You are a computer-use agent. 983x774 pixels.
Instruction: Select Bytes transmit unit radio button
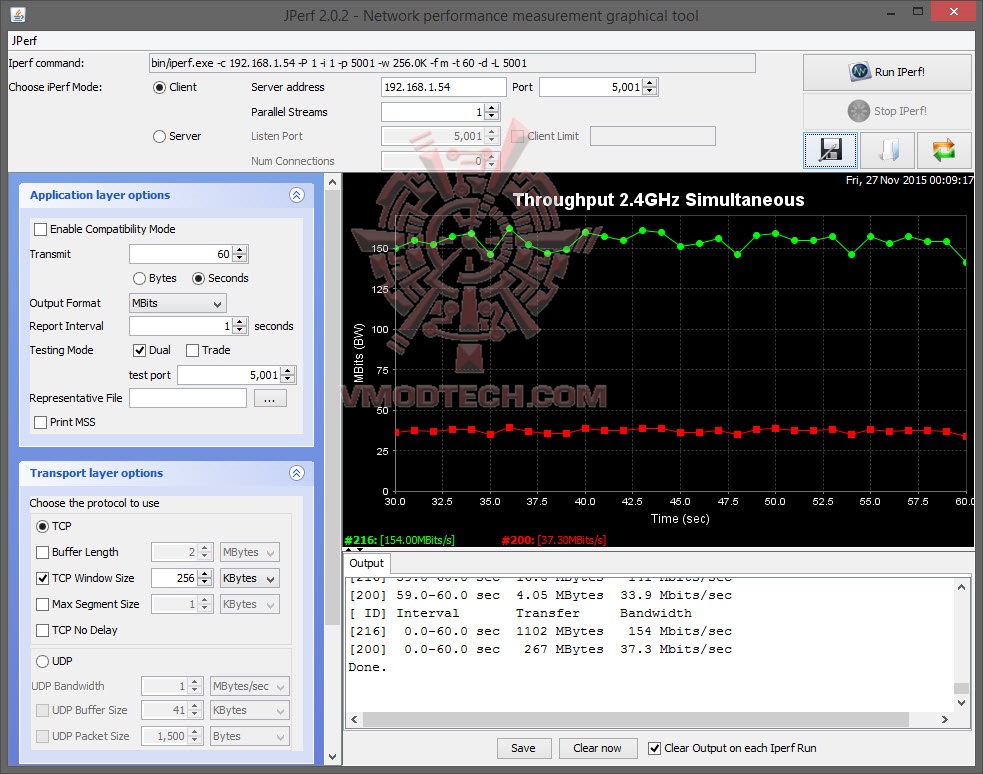click(x=139, y=278)
